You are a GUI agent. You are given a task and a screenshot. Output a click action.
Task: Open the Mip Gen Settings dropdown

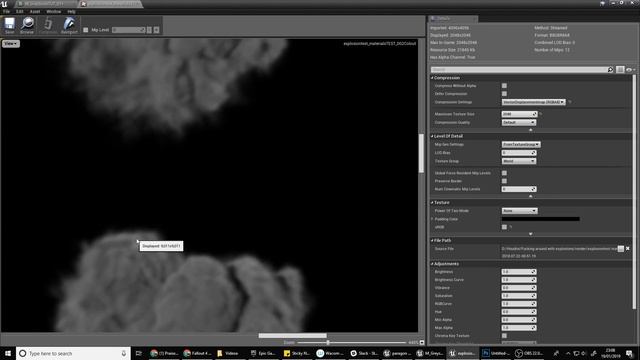[x=521, y=144]
